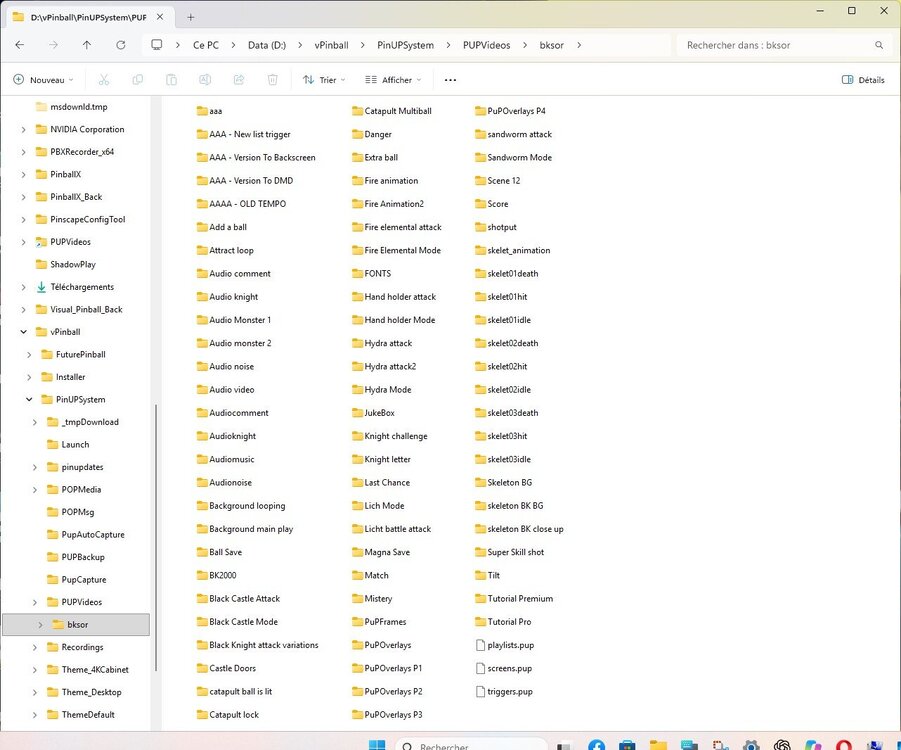Viewport: 901px width, 750px height.
Task: Open the Afficher view dropdown
Action: coord(394,80)
